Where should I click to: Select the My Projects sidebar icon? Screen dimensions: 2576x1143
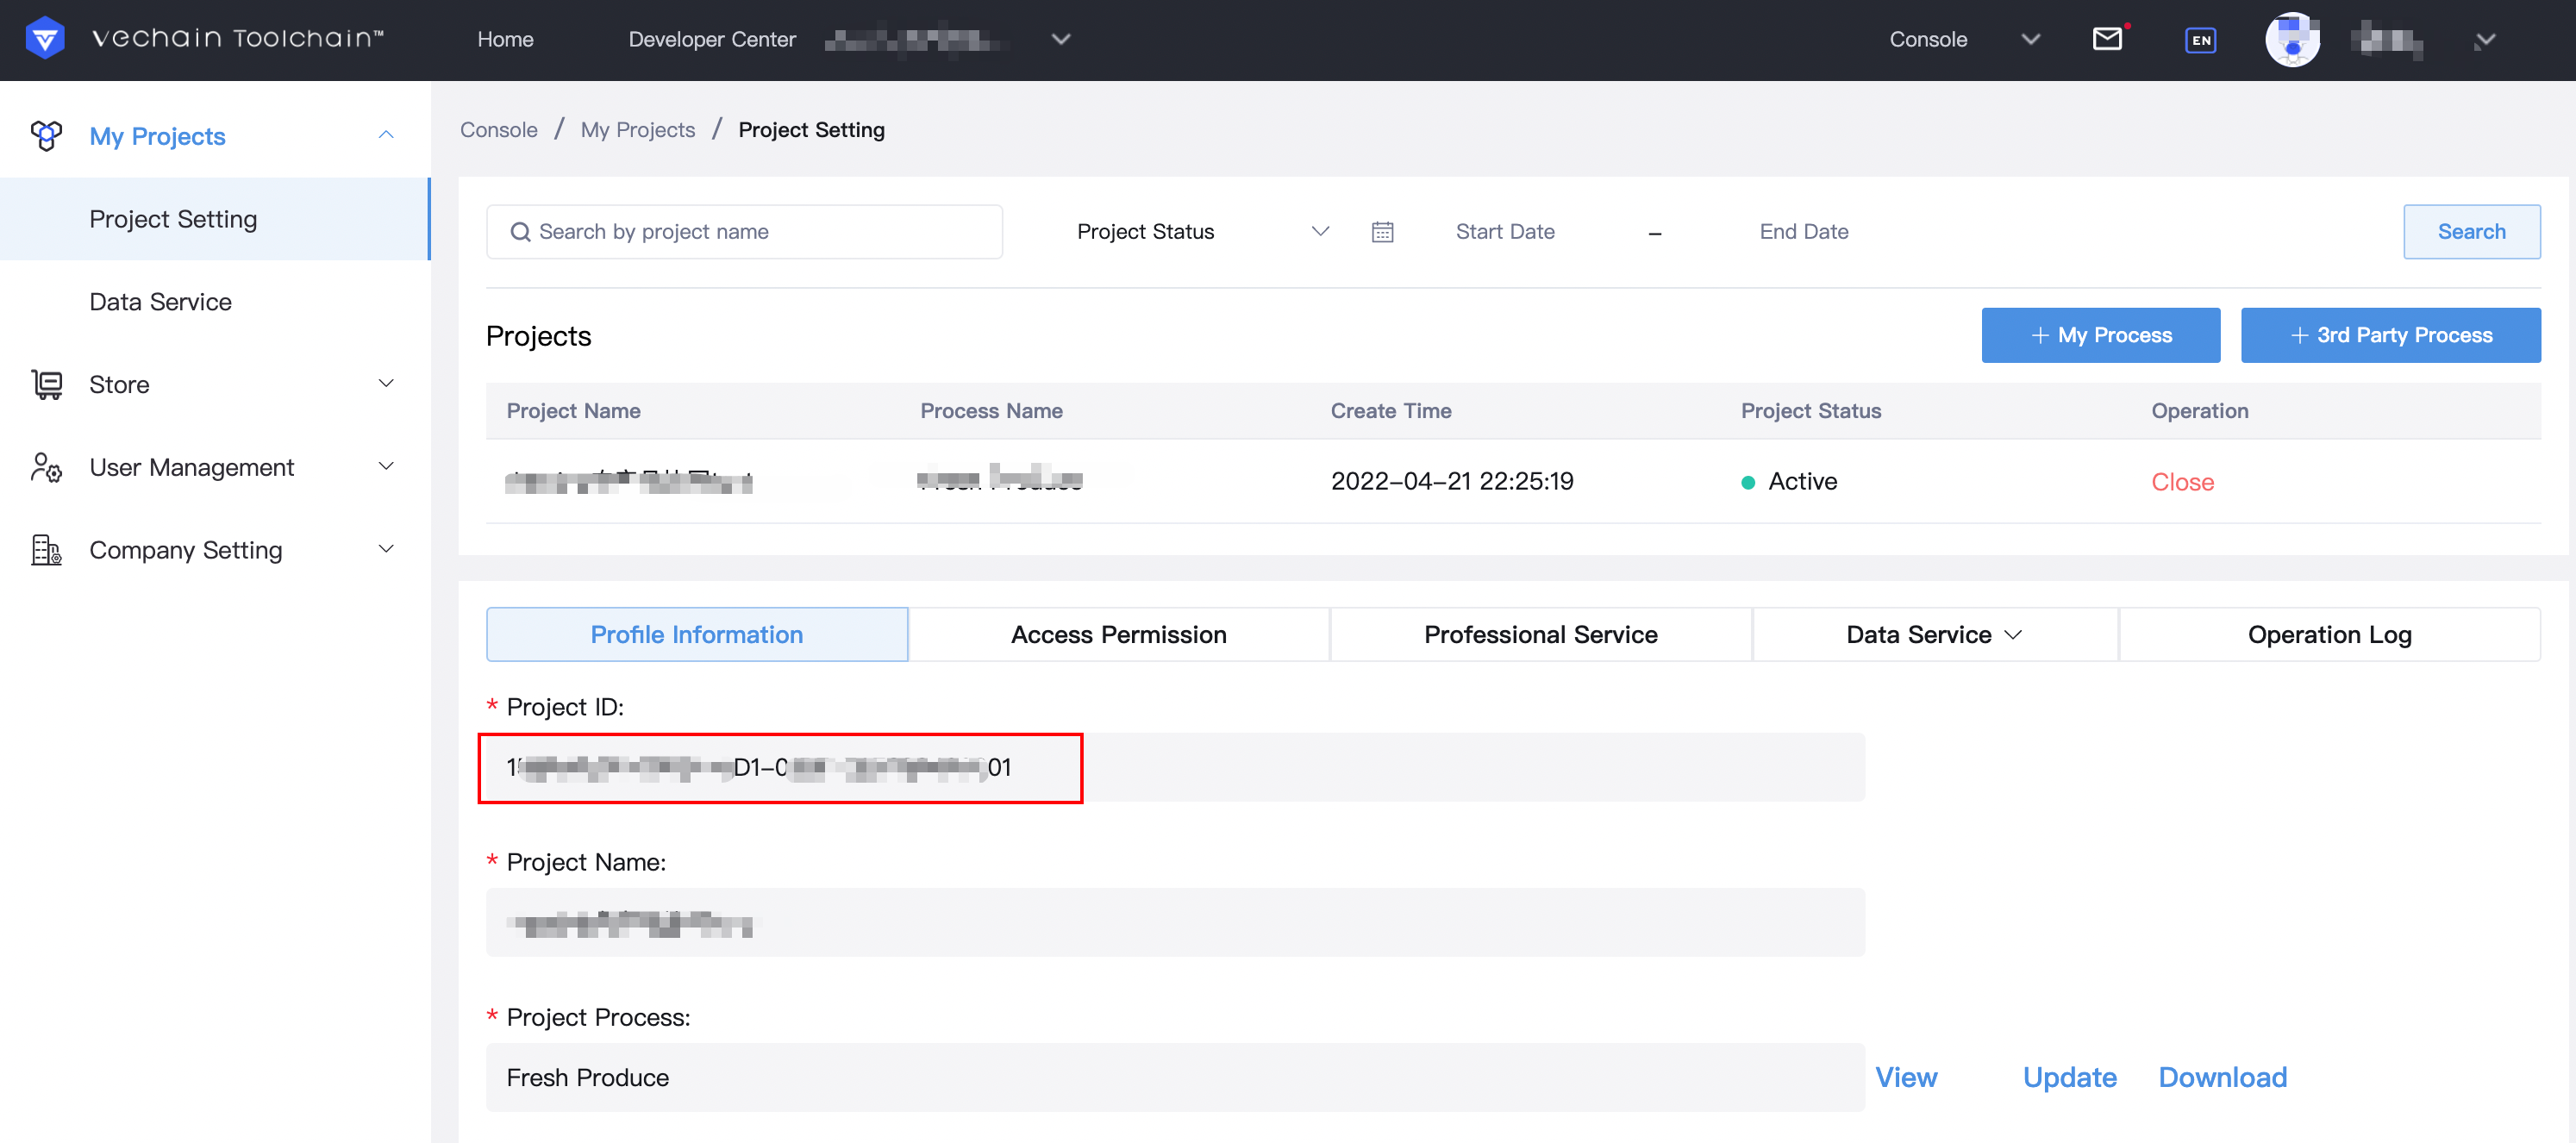(46, 135)
